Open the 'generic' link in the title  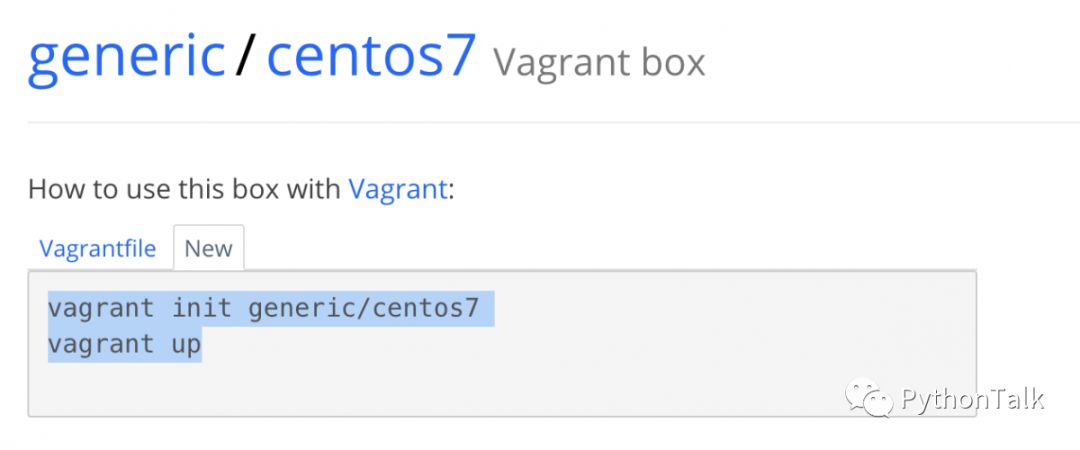(x=126, y=55)
